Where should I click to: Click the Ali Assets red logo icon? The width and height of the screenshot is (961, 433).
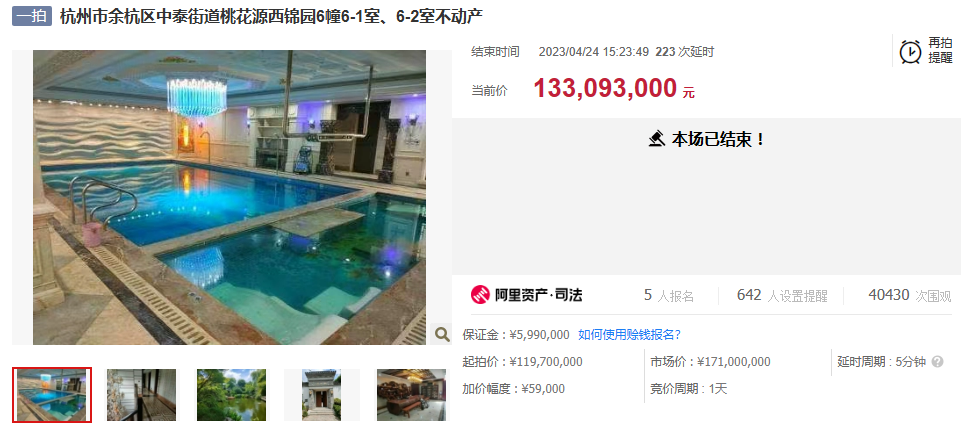(480, 295)
